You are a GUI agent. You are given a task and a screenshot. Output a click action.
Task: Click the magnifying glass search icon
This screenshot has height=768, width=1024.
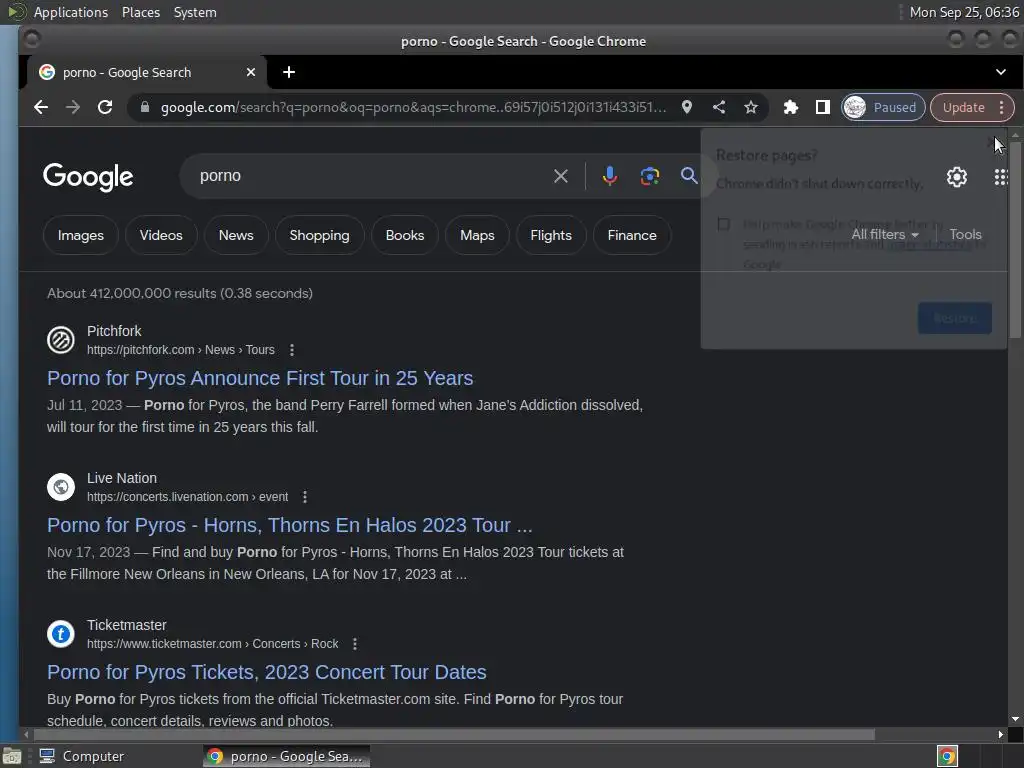[x=688, y=176]
